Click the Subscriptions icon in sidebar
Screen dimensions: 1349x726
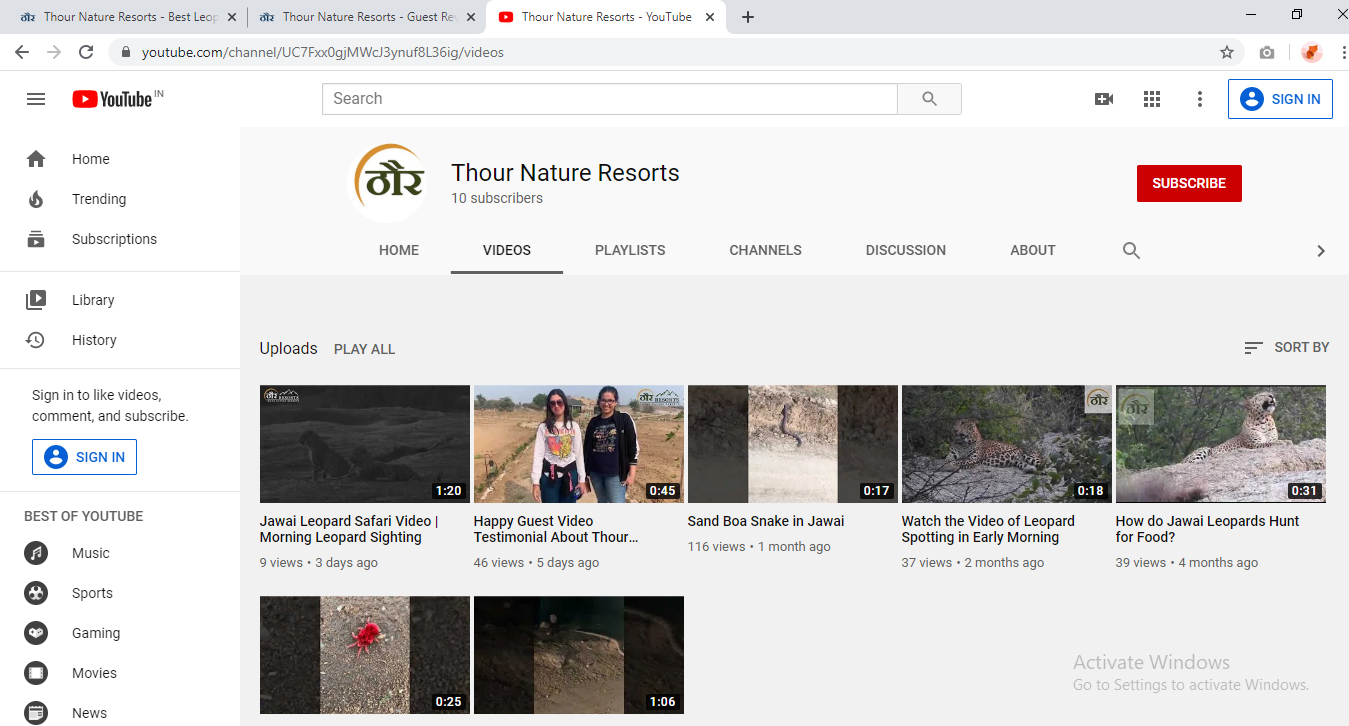point(36,239)
